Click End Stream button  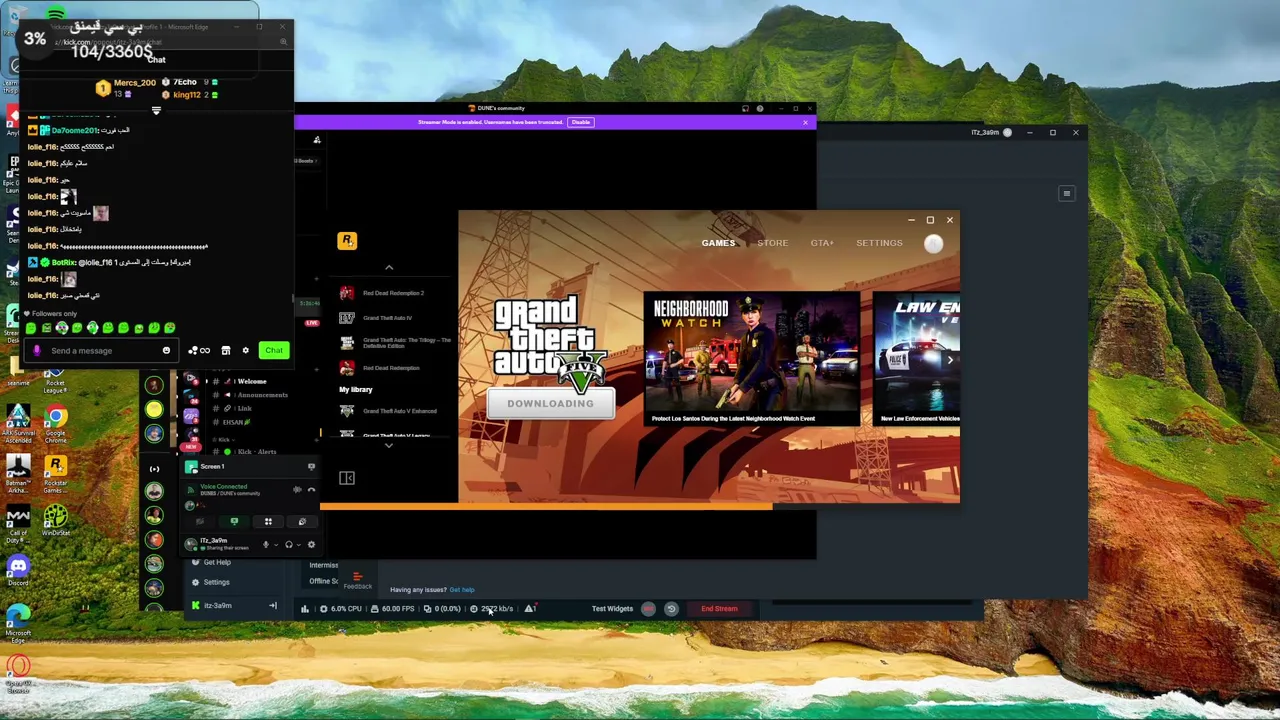[719, 609]
